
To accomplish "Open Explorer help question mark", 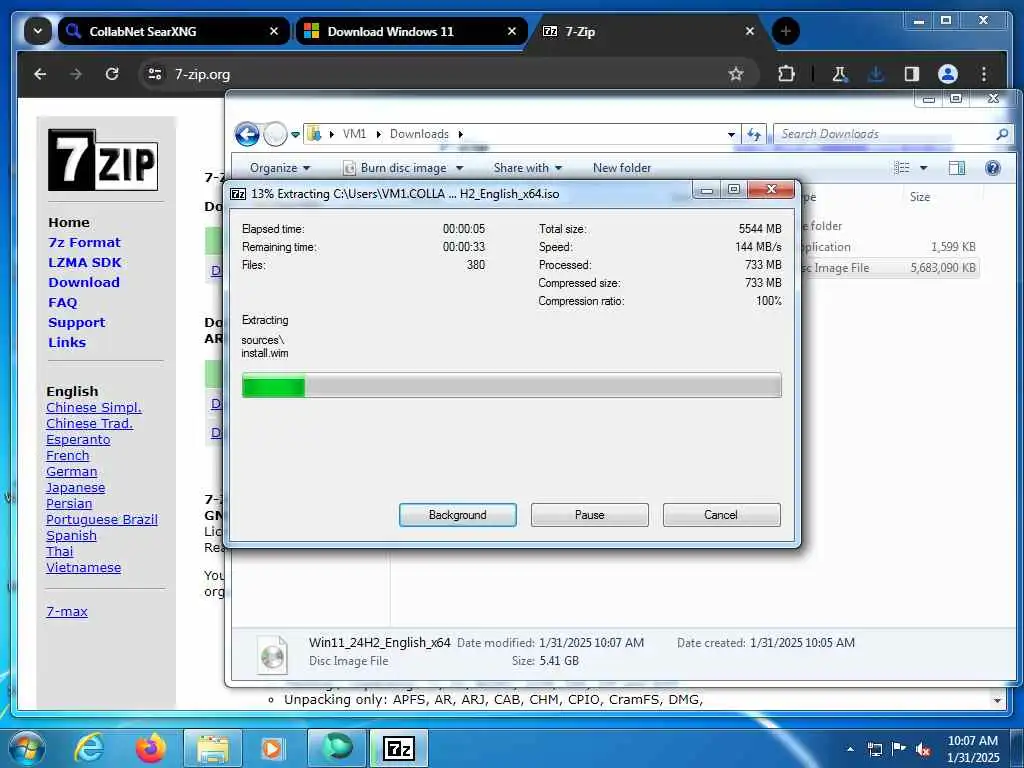I will pos(993,168).
